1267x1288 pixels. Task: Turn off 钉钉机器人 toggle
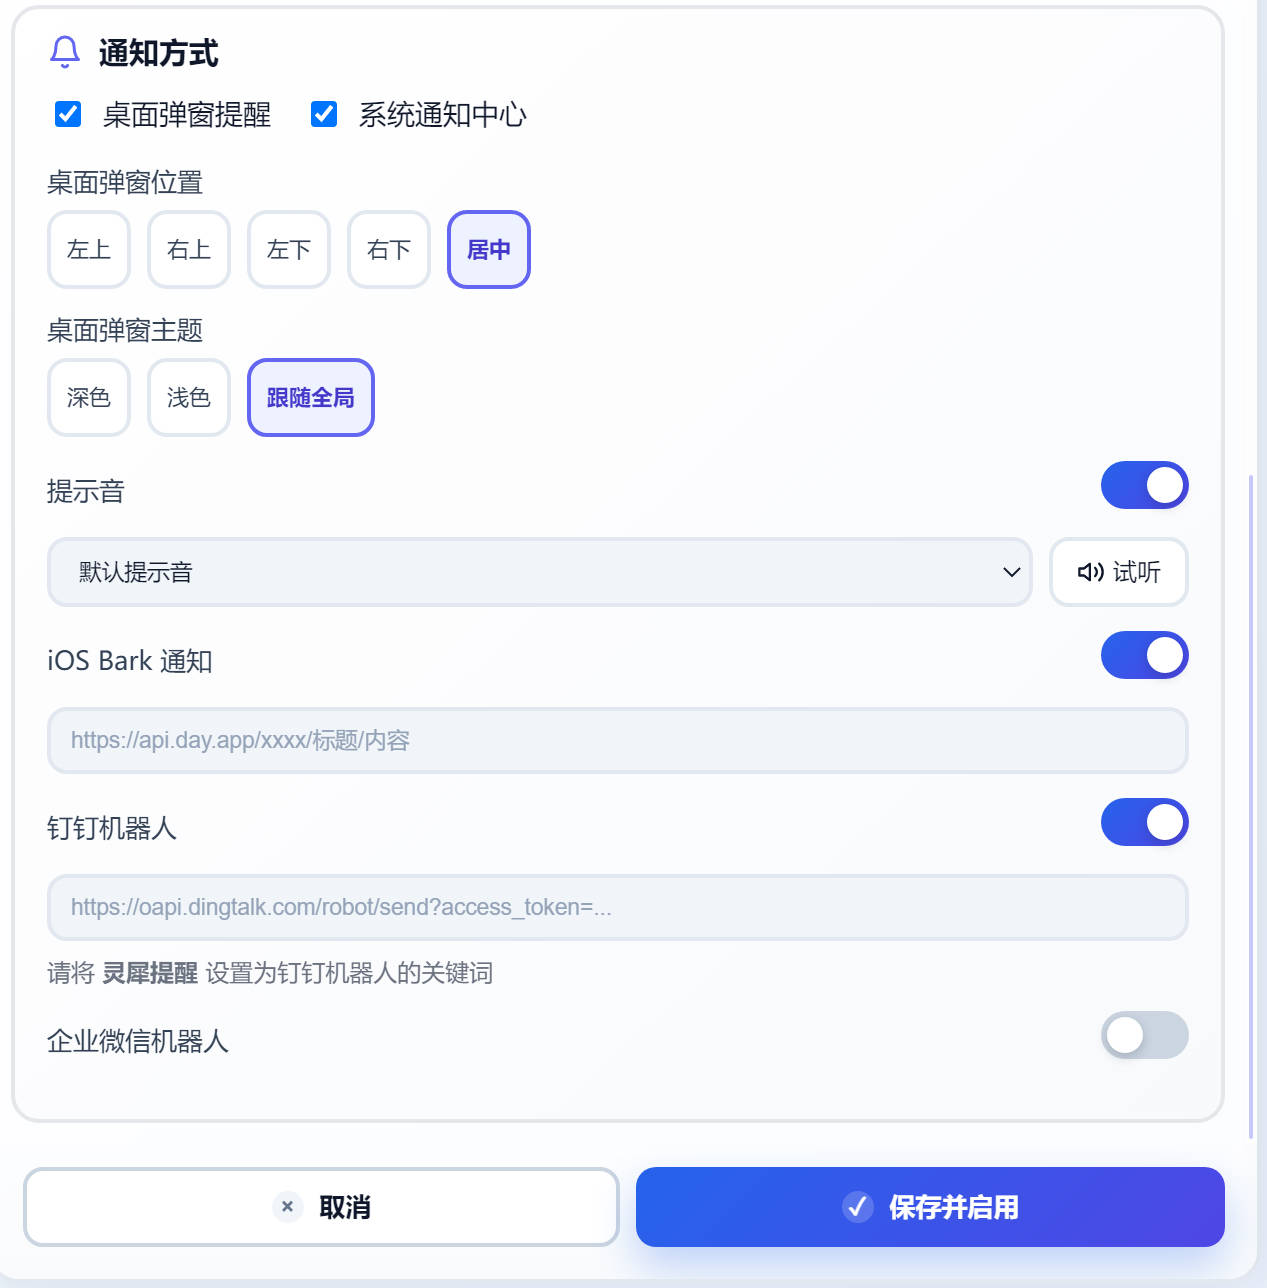[1144, 822]
